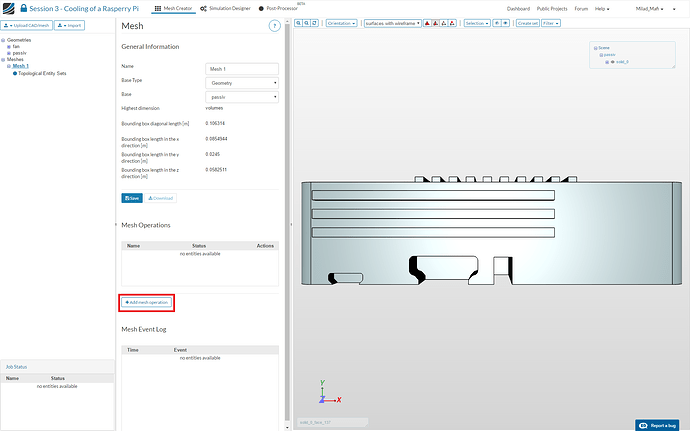Open the Upload CAD/mesh dropdown button
The image size is (690, 431).
point(26,26)
